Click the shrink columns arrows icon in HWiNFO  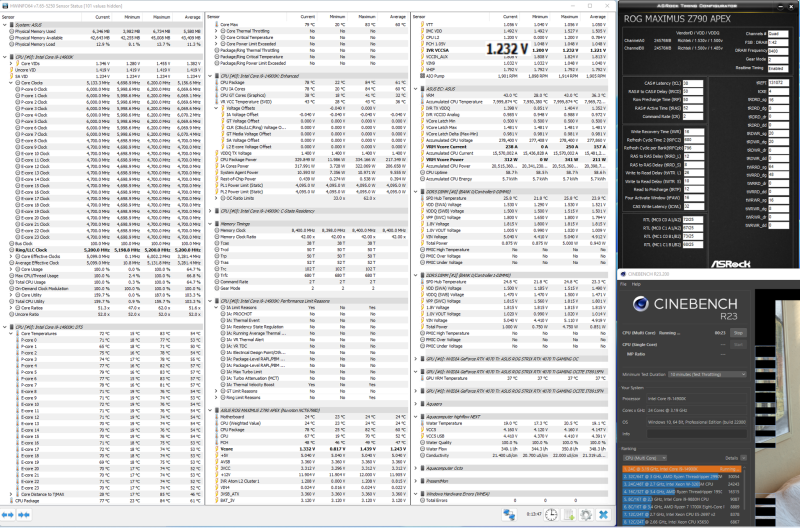[23, 515]
